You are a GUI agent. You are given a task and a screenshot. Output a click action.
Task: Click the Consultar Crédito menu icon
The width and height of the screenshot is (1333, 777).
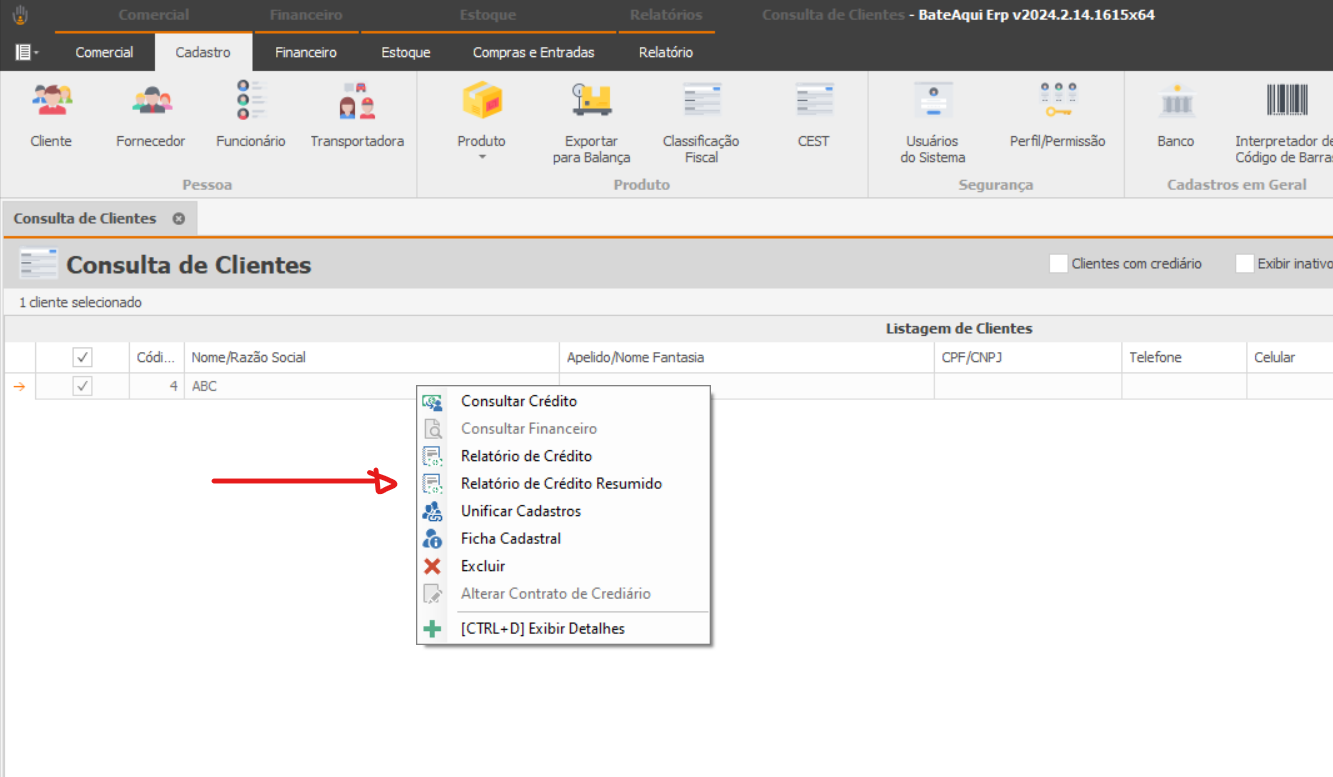pos(432,401)
